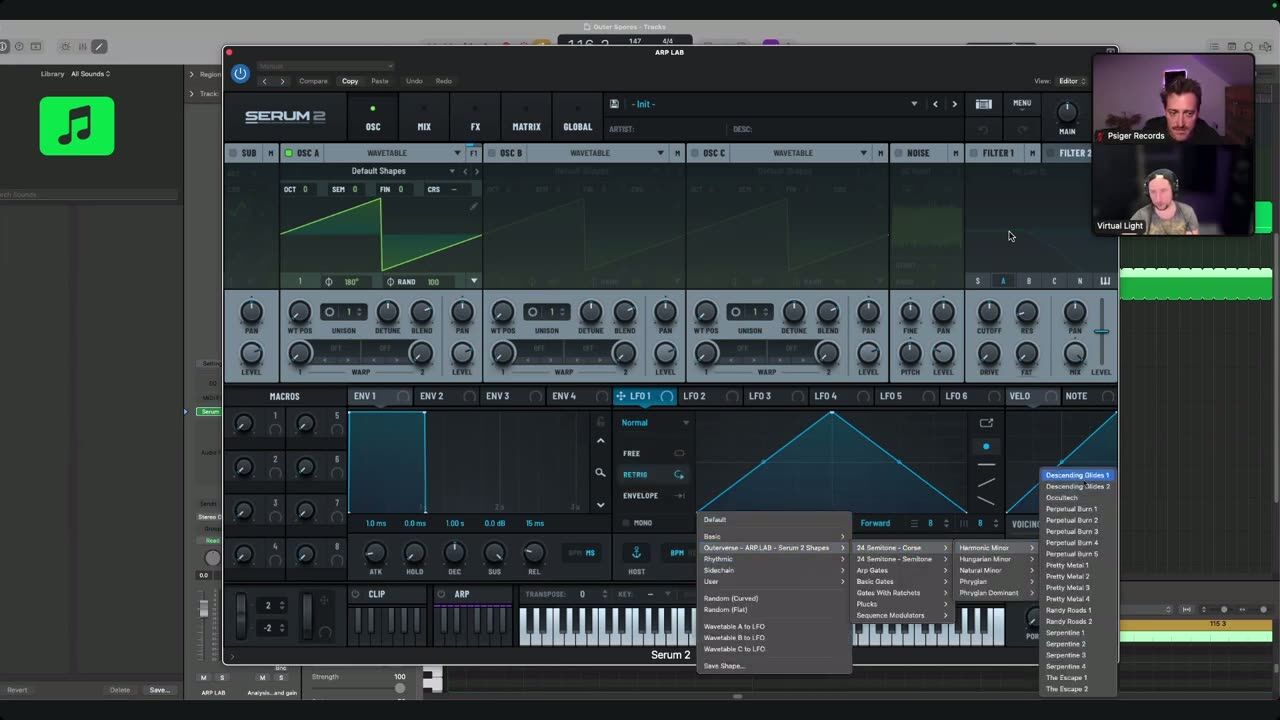1280x720 pixels.
Task: Click the MENU button
Action: pos(1022,103)
